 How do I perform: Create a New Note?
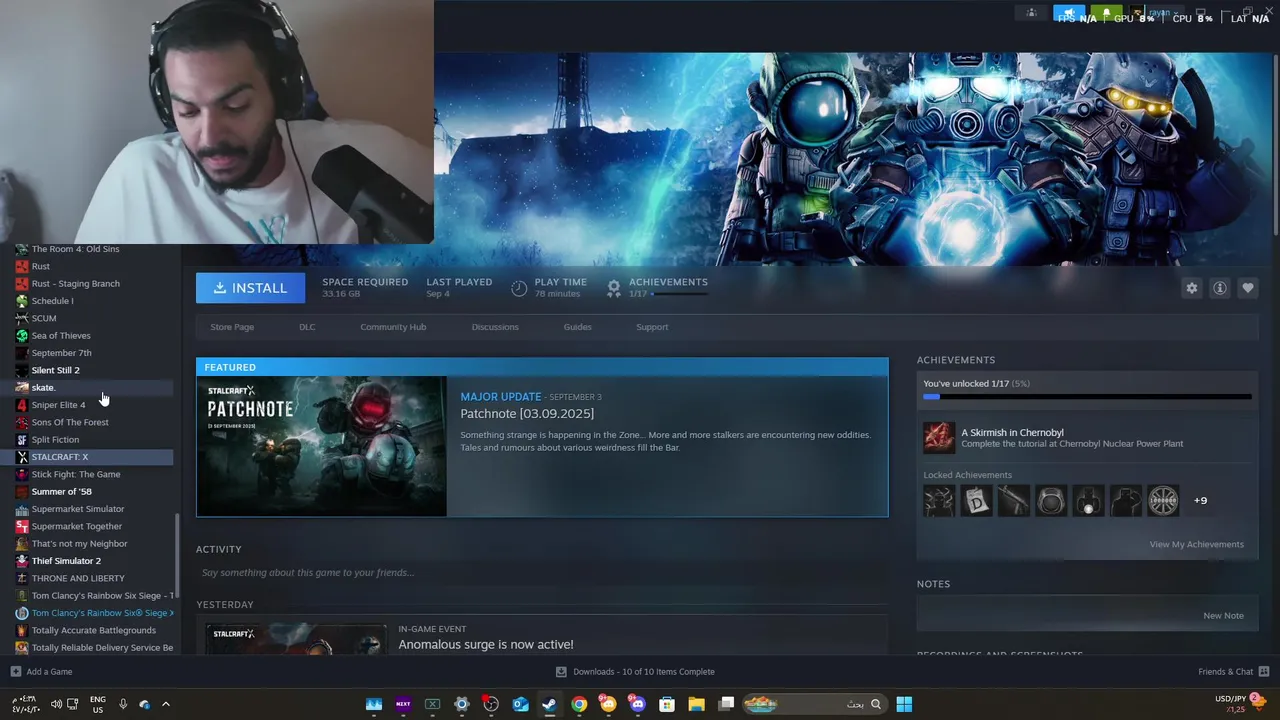[x=1223, y=616]
